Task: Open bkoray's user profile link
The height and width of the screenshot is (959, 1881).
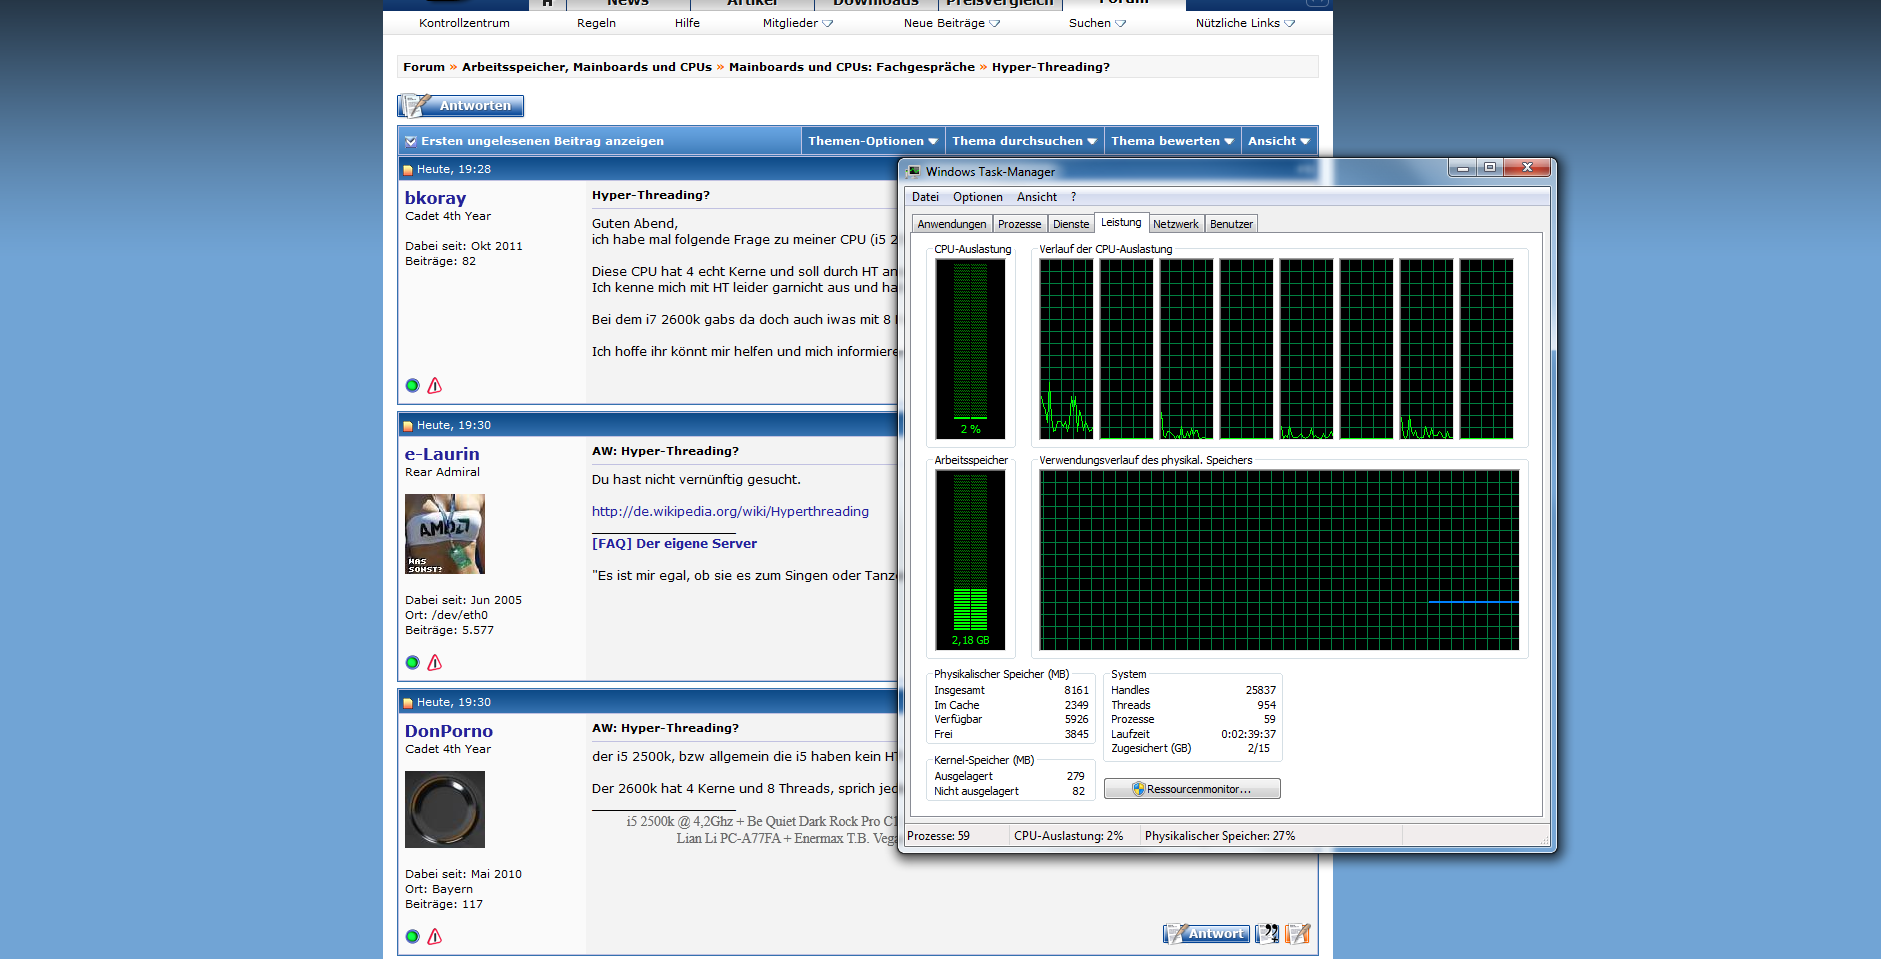Action: point(435,198)
